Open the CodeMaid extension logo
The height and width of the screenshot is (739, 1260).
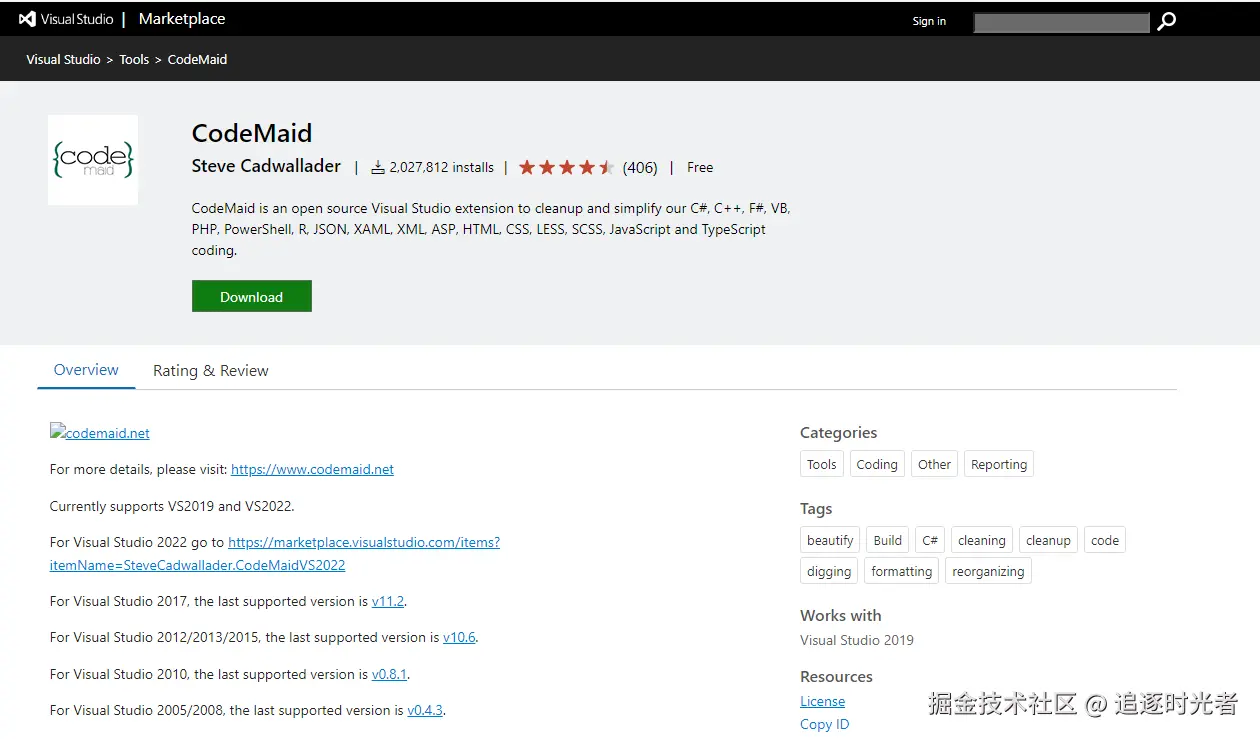coord(93,160)
